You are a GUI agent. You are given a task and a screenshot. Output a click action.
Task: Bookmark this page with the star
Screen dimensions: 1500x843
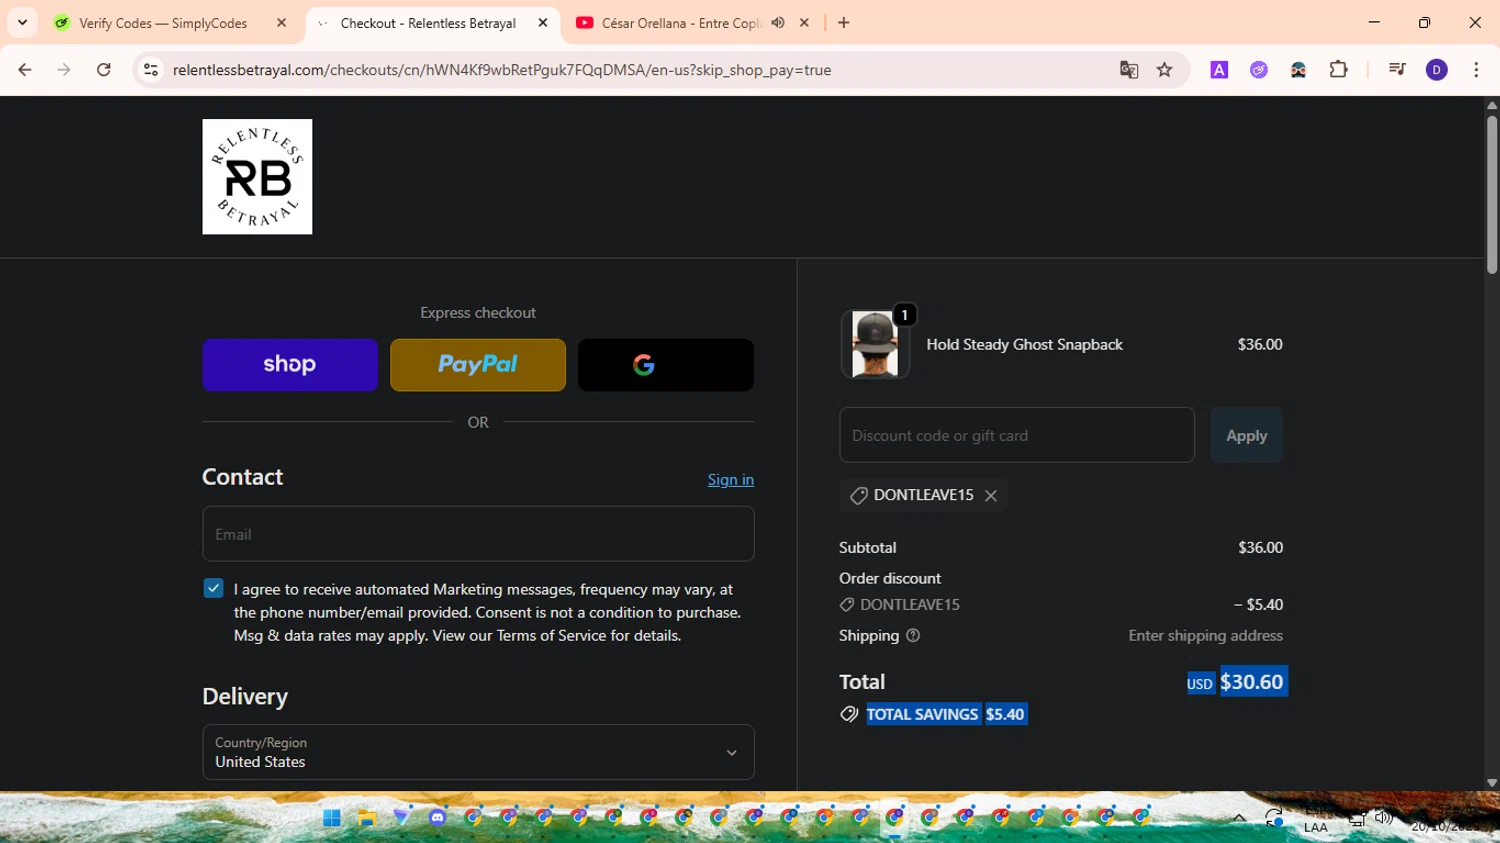click(x=1165, y=70)
